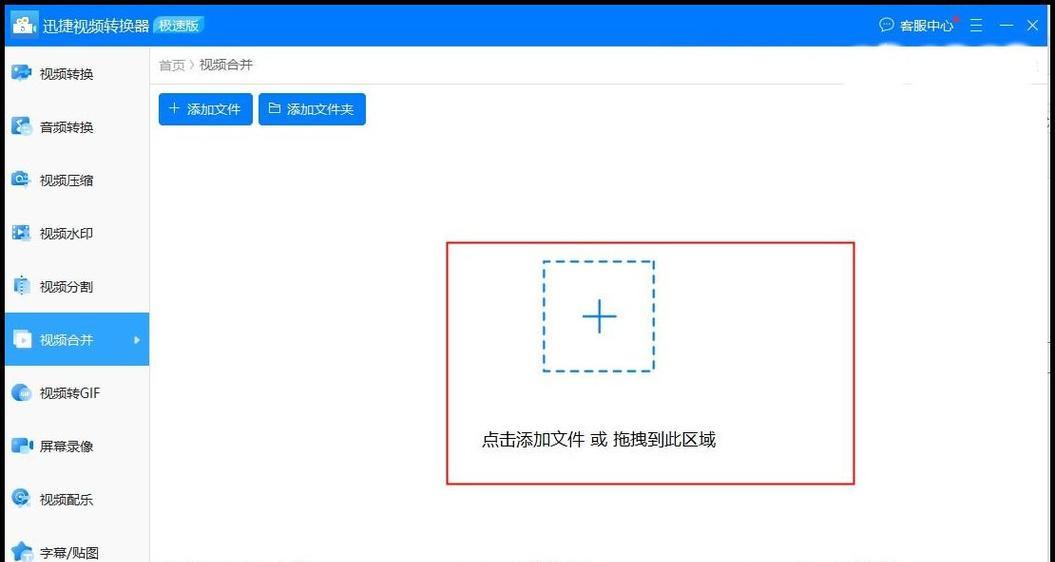Image resolution: width=1055 pixels, height=562 pixels.
Task: Click the dashed plus box to add file
Action: pyautogui.click(x=598, y=316)
